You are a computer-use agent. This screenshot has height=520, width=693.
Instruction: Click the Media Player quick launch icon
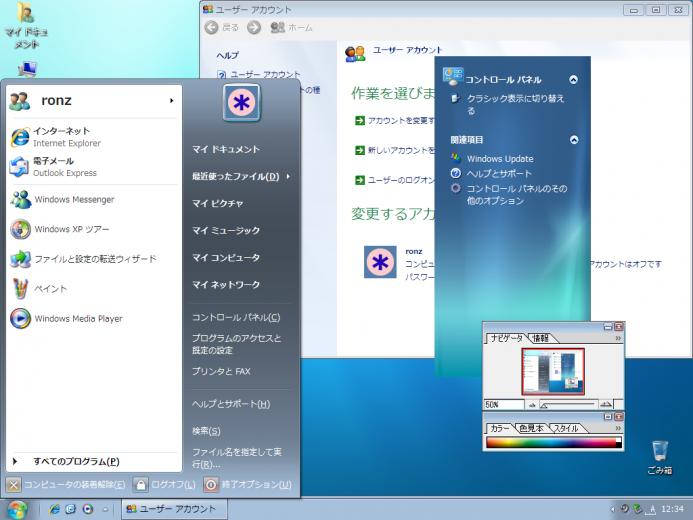tap(88, 509)
